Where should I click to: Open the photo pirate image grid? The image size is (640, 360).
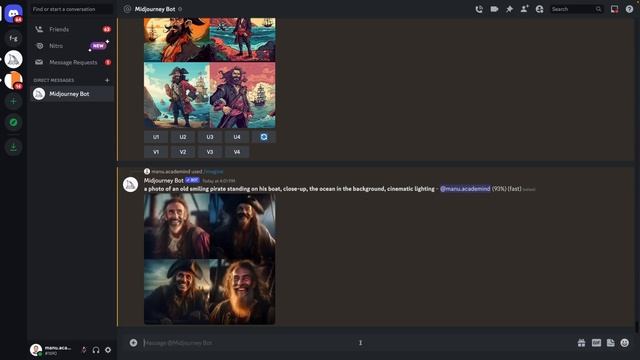(210, 259)
